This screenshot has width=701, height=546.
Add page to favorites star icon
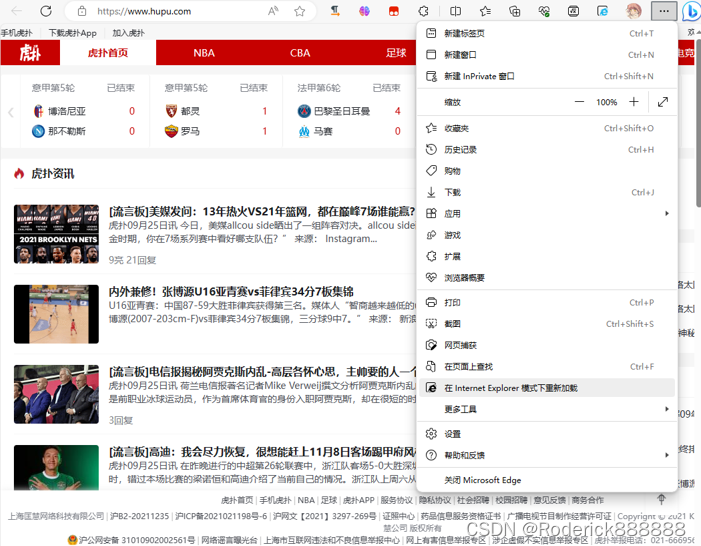point(300,11)
